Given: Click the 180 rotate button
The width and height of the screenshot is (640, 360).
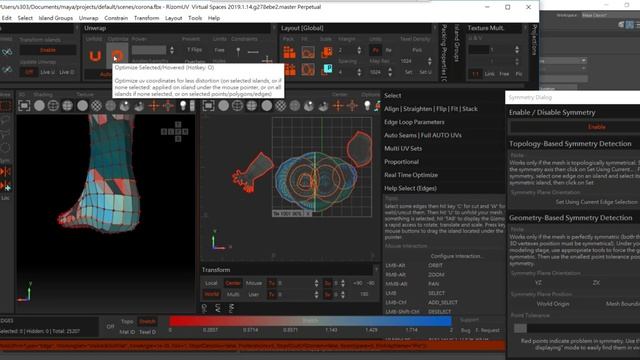Looking at the screenshot, I should pyautogui.click(x=364, y=294).
